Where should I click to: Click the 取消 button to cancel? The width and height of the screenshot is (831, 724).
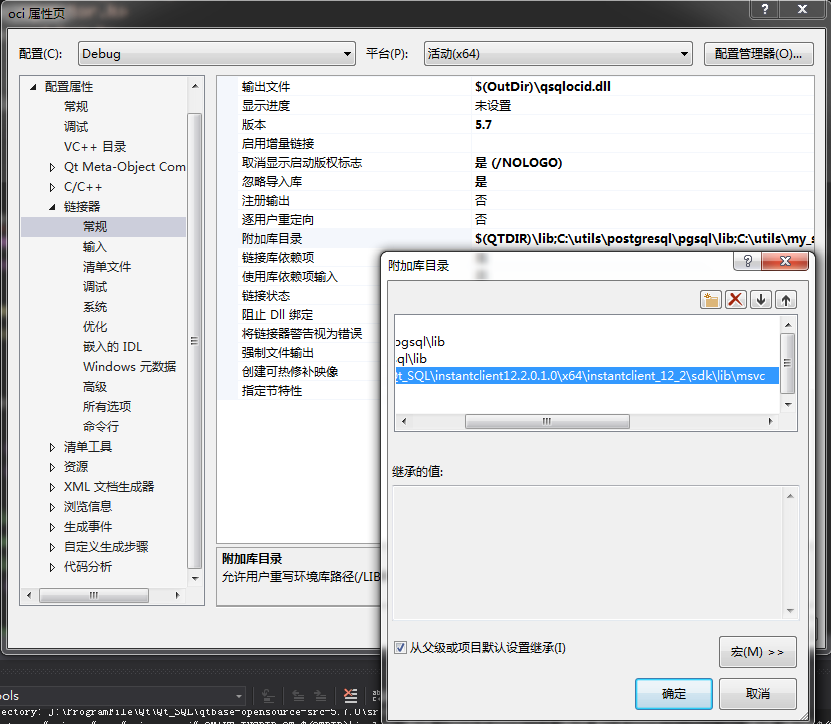tap(757, 694)
